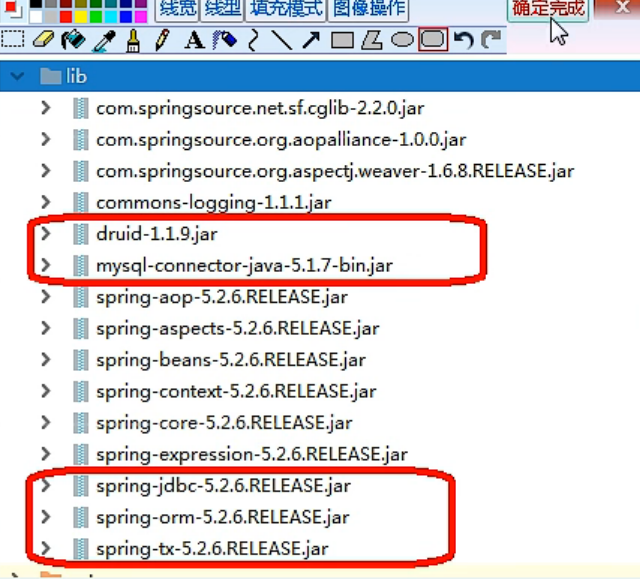The height and width of the screenshot is (579, 640).
Task: Select the Pencil tool
Action: point(162,40)
